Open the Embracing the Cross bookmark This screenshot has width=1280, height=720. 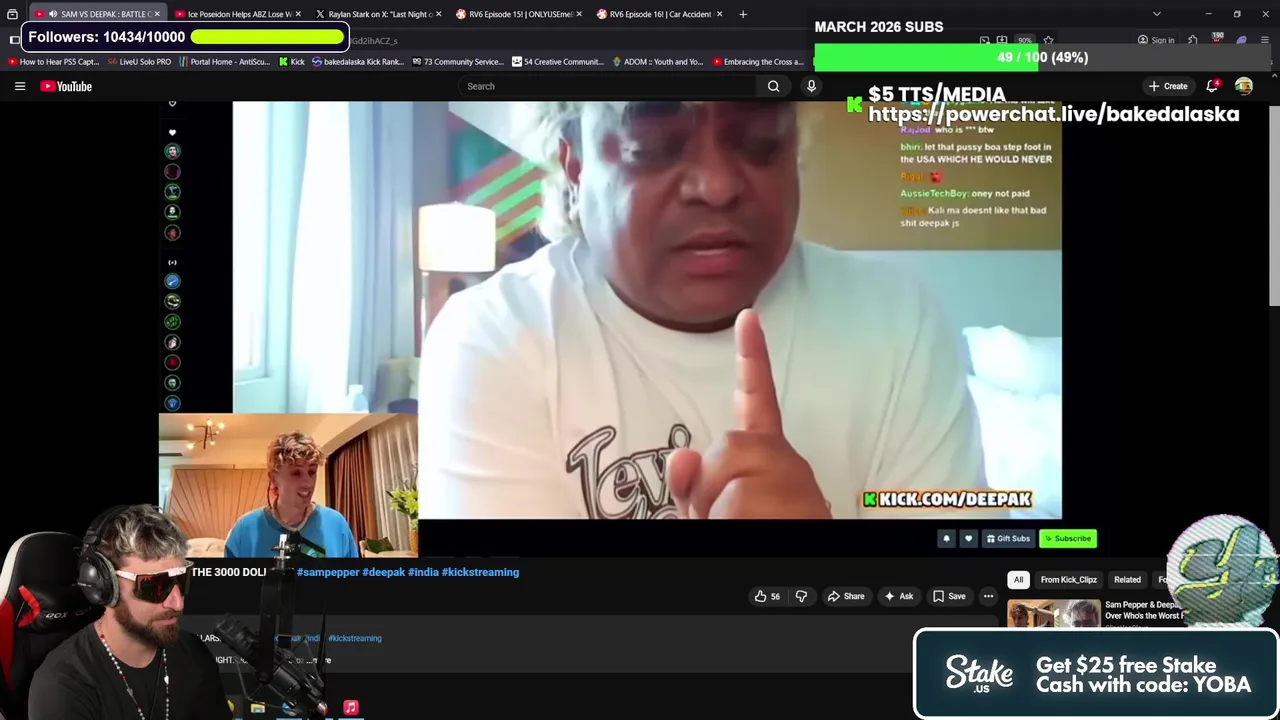point(758,62)
